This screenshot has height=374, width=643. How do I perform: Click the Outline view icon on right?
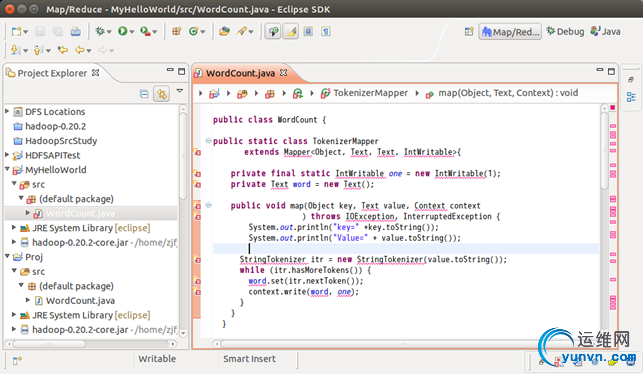[631, 97]
